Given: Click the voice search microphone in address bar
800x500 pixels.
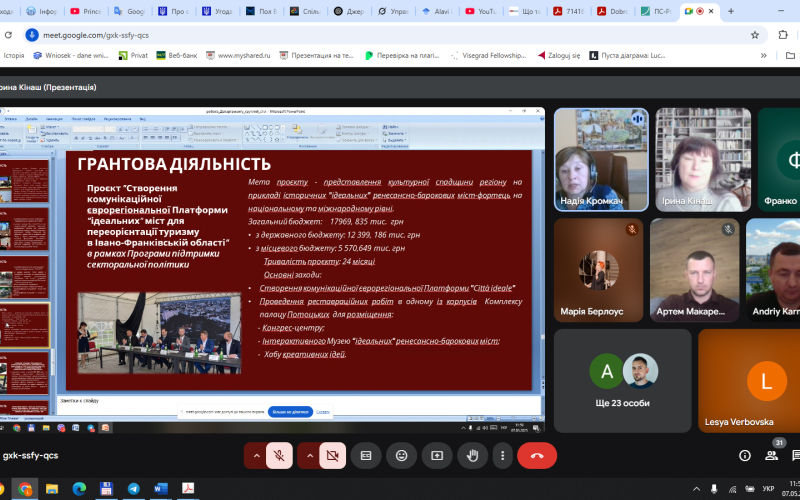Looking at the screenshot, I should (x=32, y=35).
